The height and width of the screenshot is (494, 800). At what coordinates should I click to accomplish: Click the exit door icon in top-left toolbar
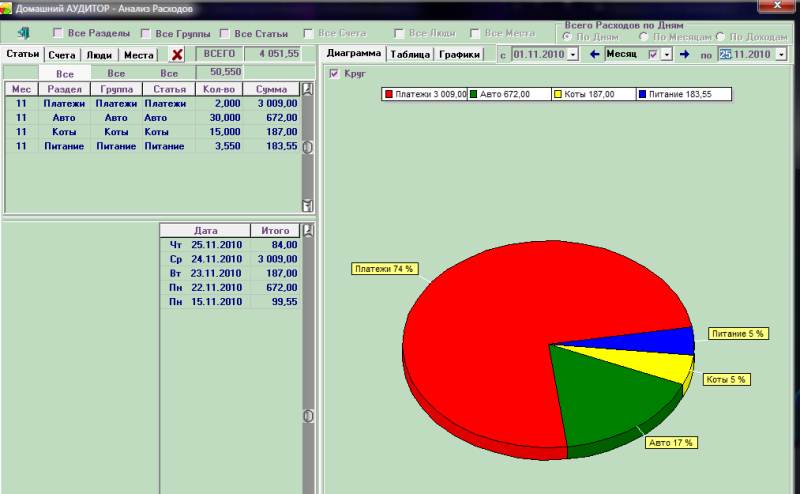point(24,33)
